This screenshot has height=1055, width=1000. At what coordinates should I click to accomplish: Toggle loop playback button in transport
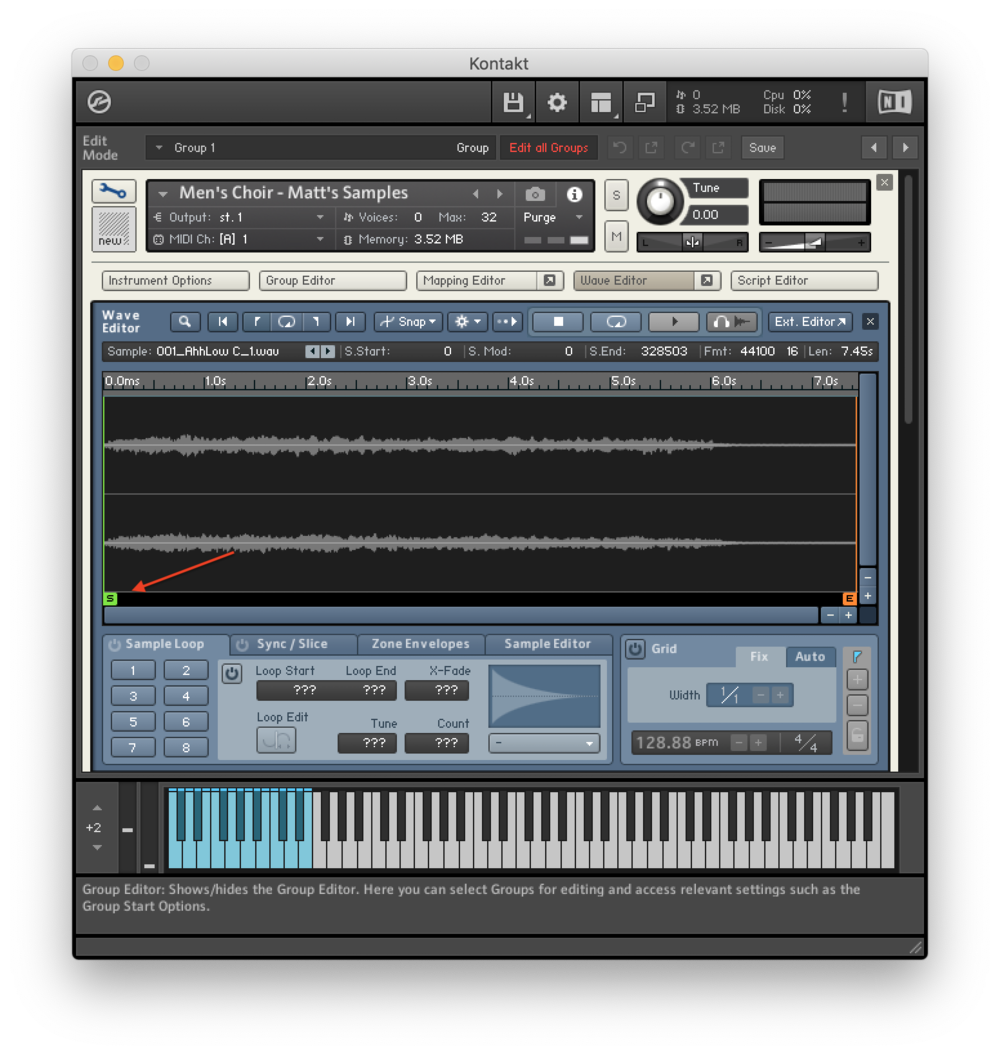616,322
